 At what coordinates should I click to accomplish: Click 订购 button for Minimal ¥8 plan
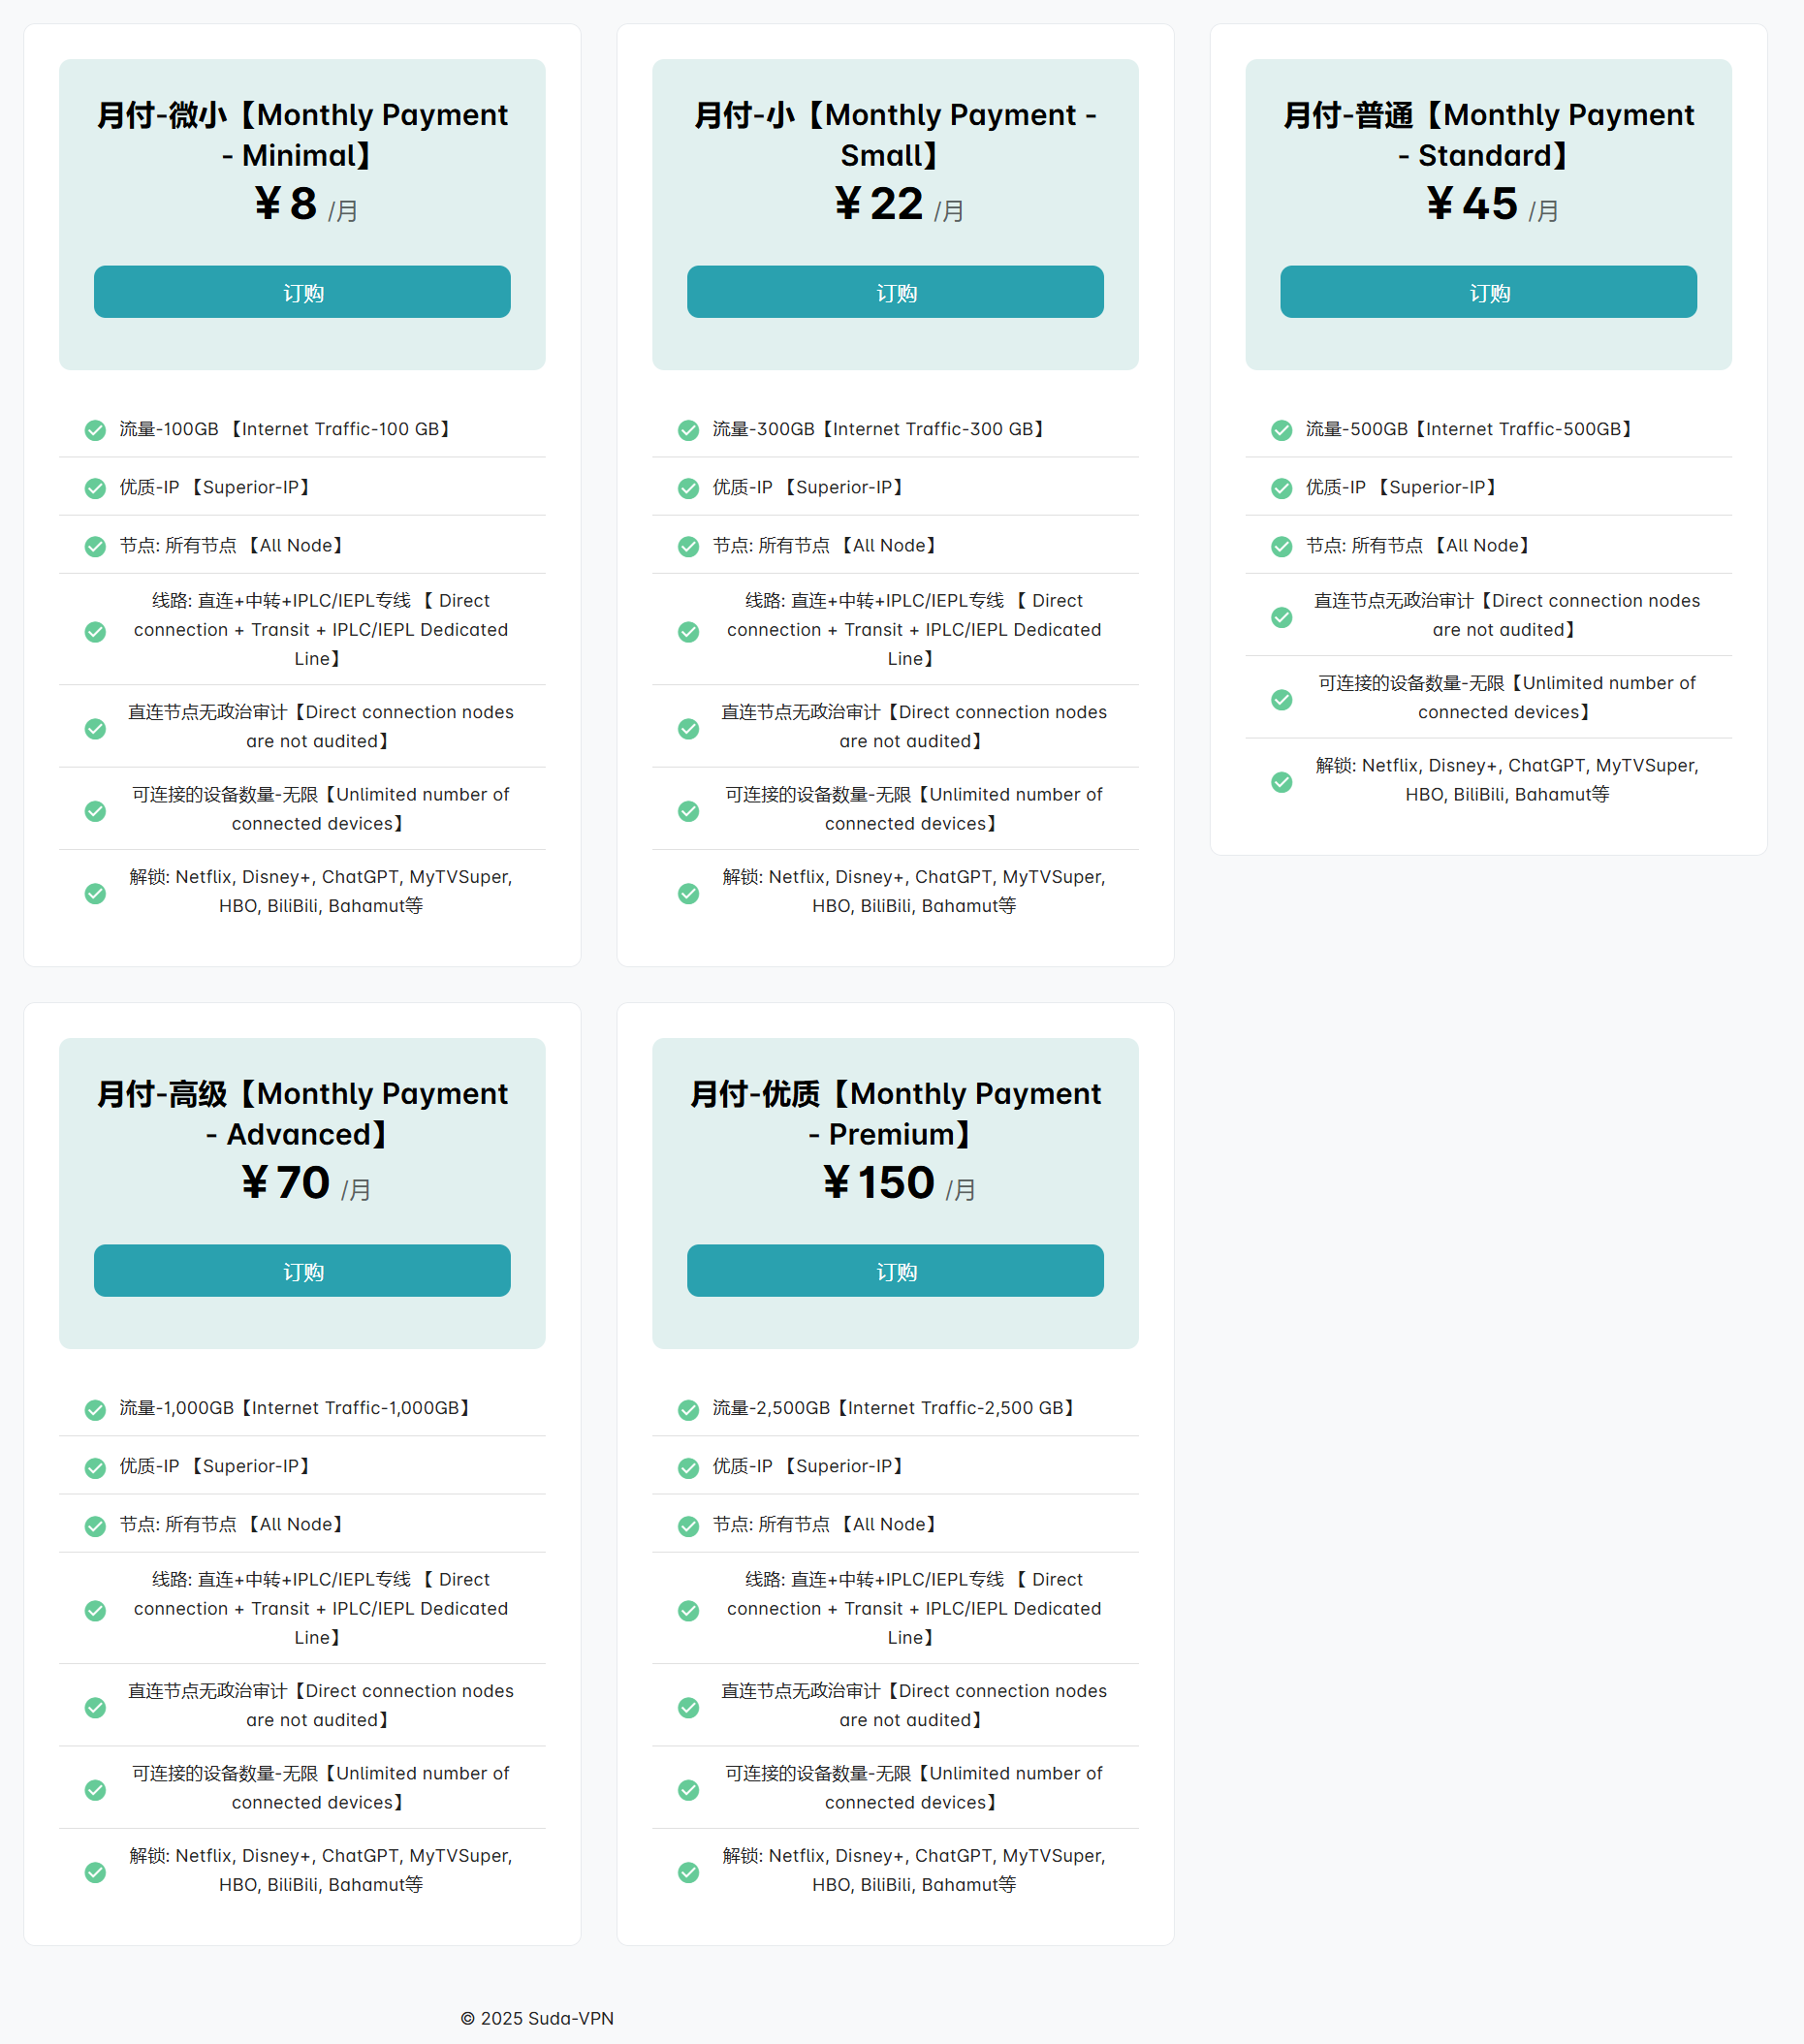[x=302, y=292]
